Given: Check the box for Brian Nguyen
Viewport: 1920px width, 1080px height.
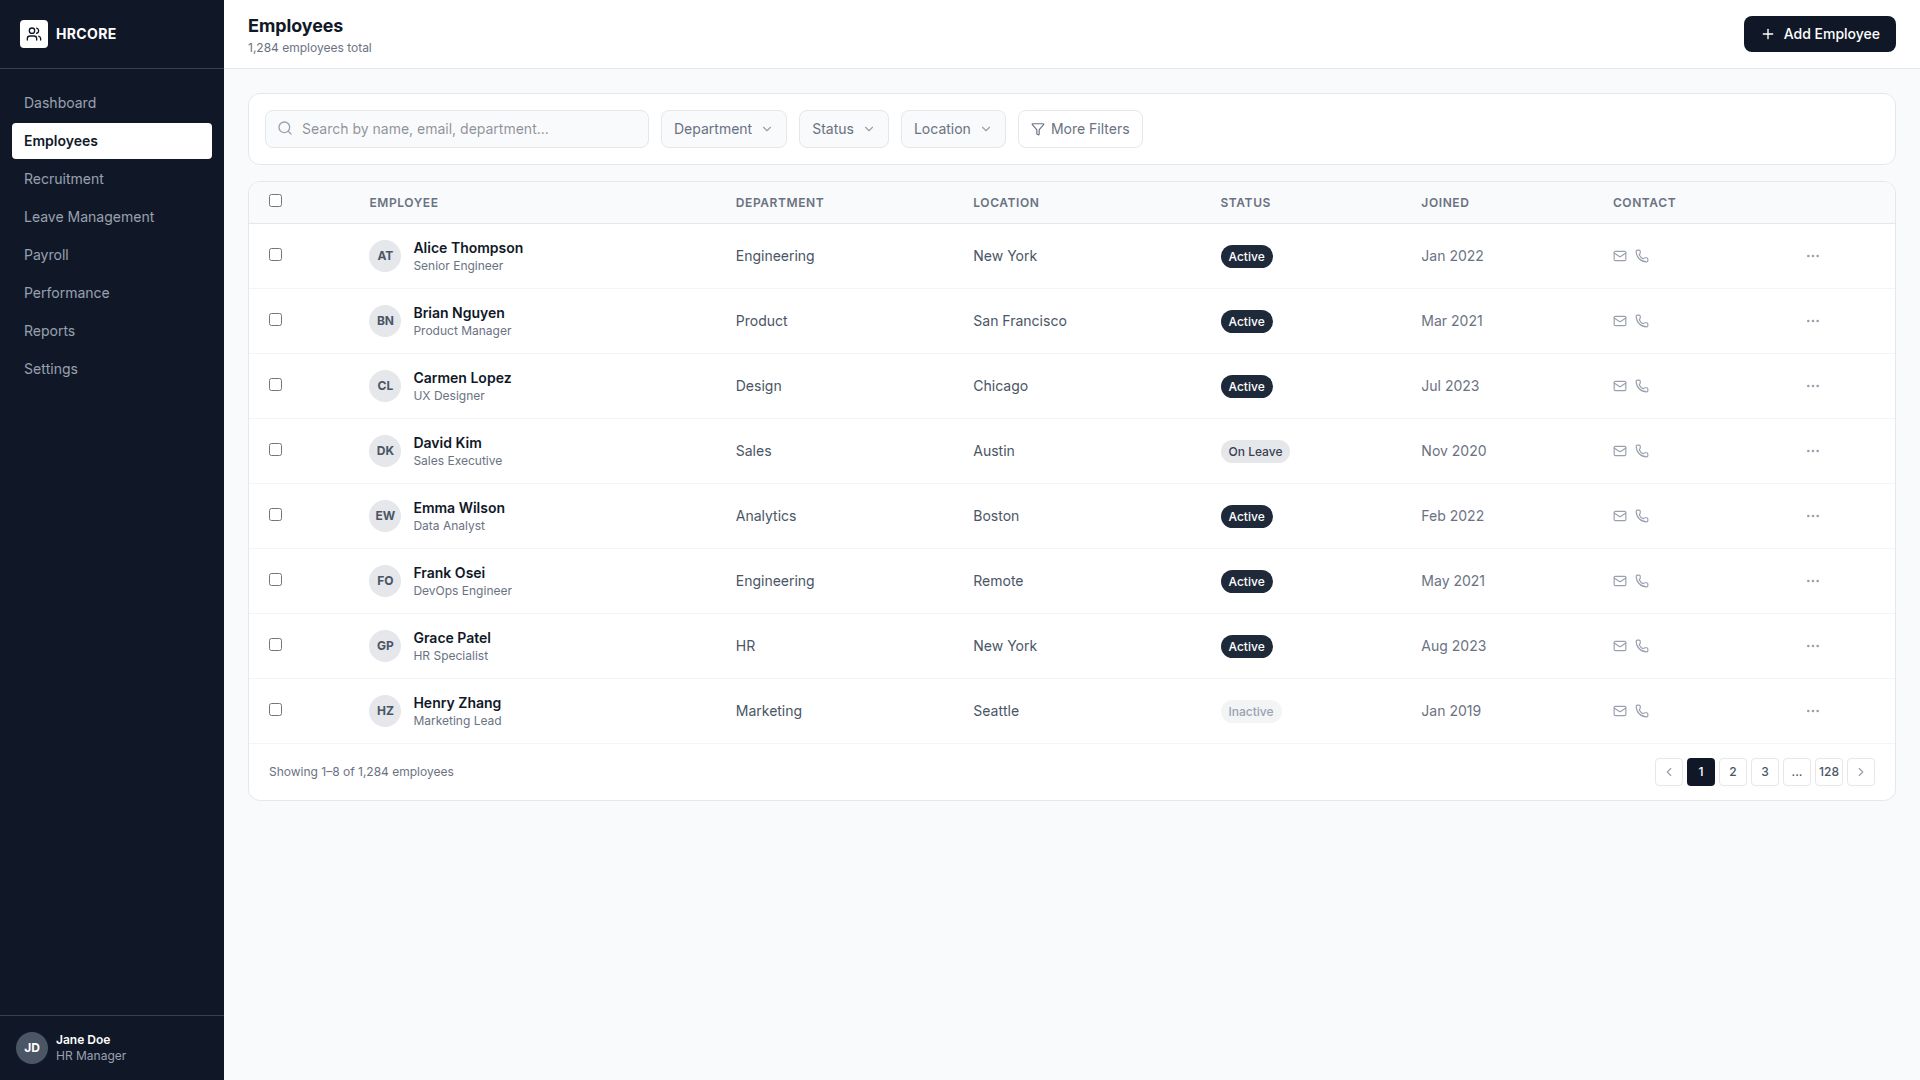Looking at the screenshot, I should tap(276, 320).
